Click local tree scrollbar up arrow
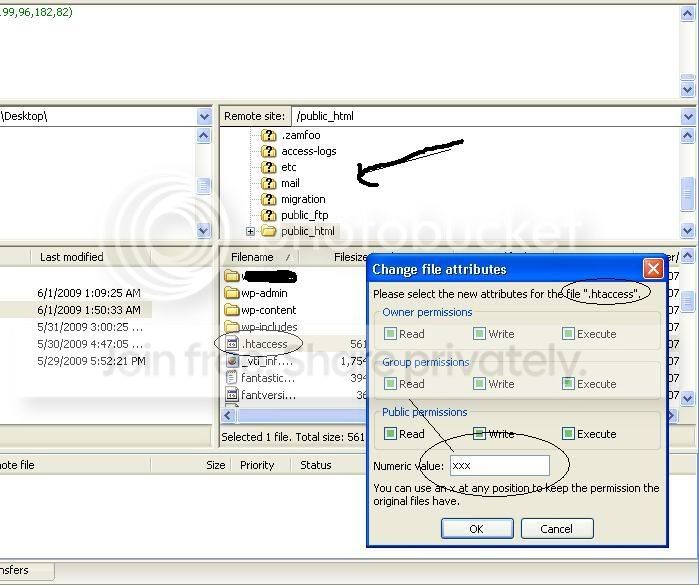 pos(204,135)
